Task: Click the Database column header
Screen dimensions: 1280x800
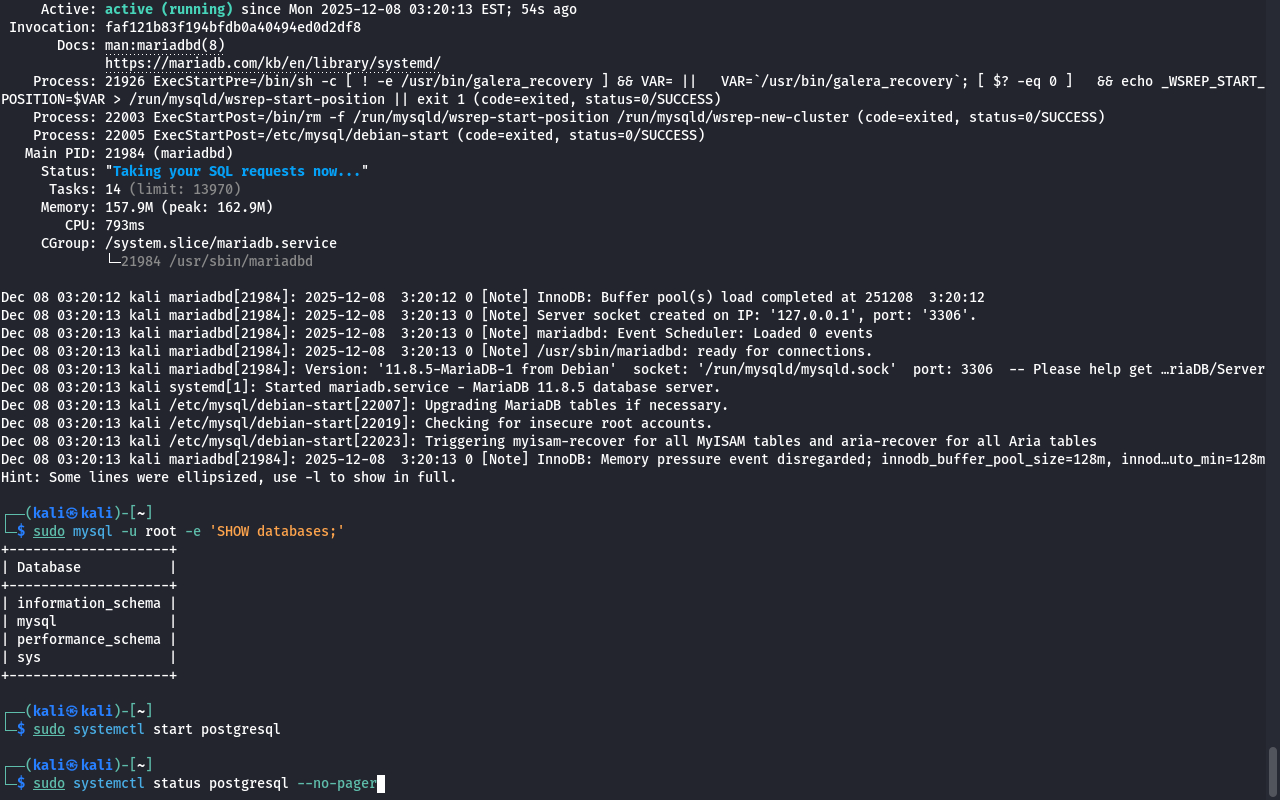Action: pyautogui.click(x=49, y=567)
